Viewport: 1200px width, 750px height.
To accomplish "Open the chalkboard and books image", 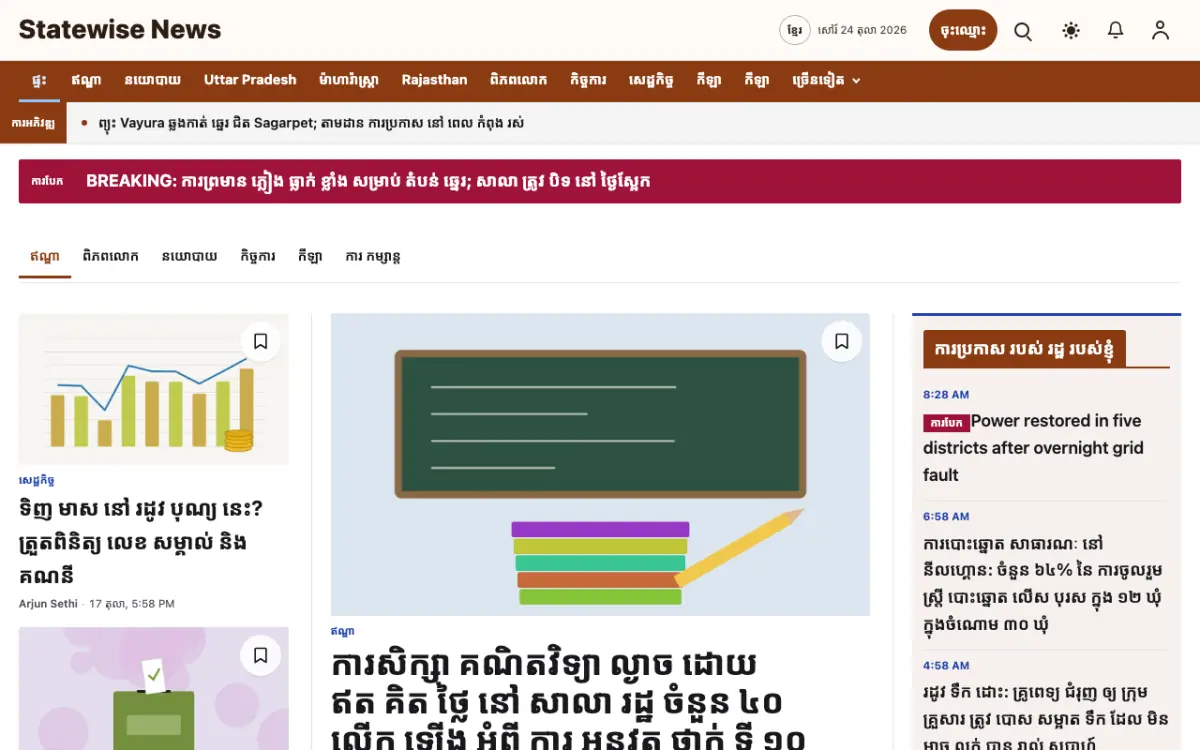I will point(600,464).
